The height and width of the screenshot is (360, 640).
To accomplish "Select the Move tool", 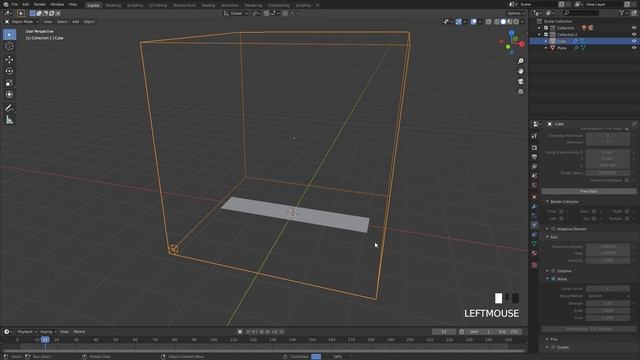I will pos(9,60).
